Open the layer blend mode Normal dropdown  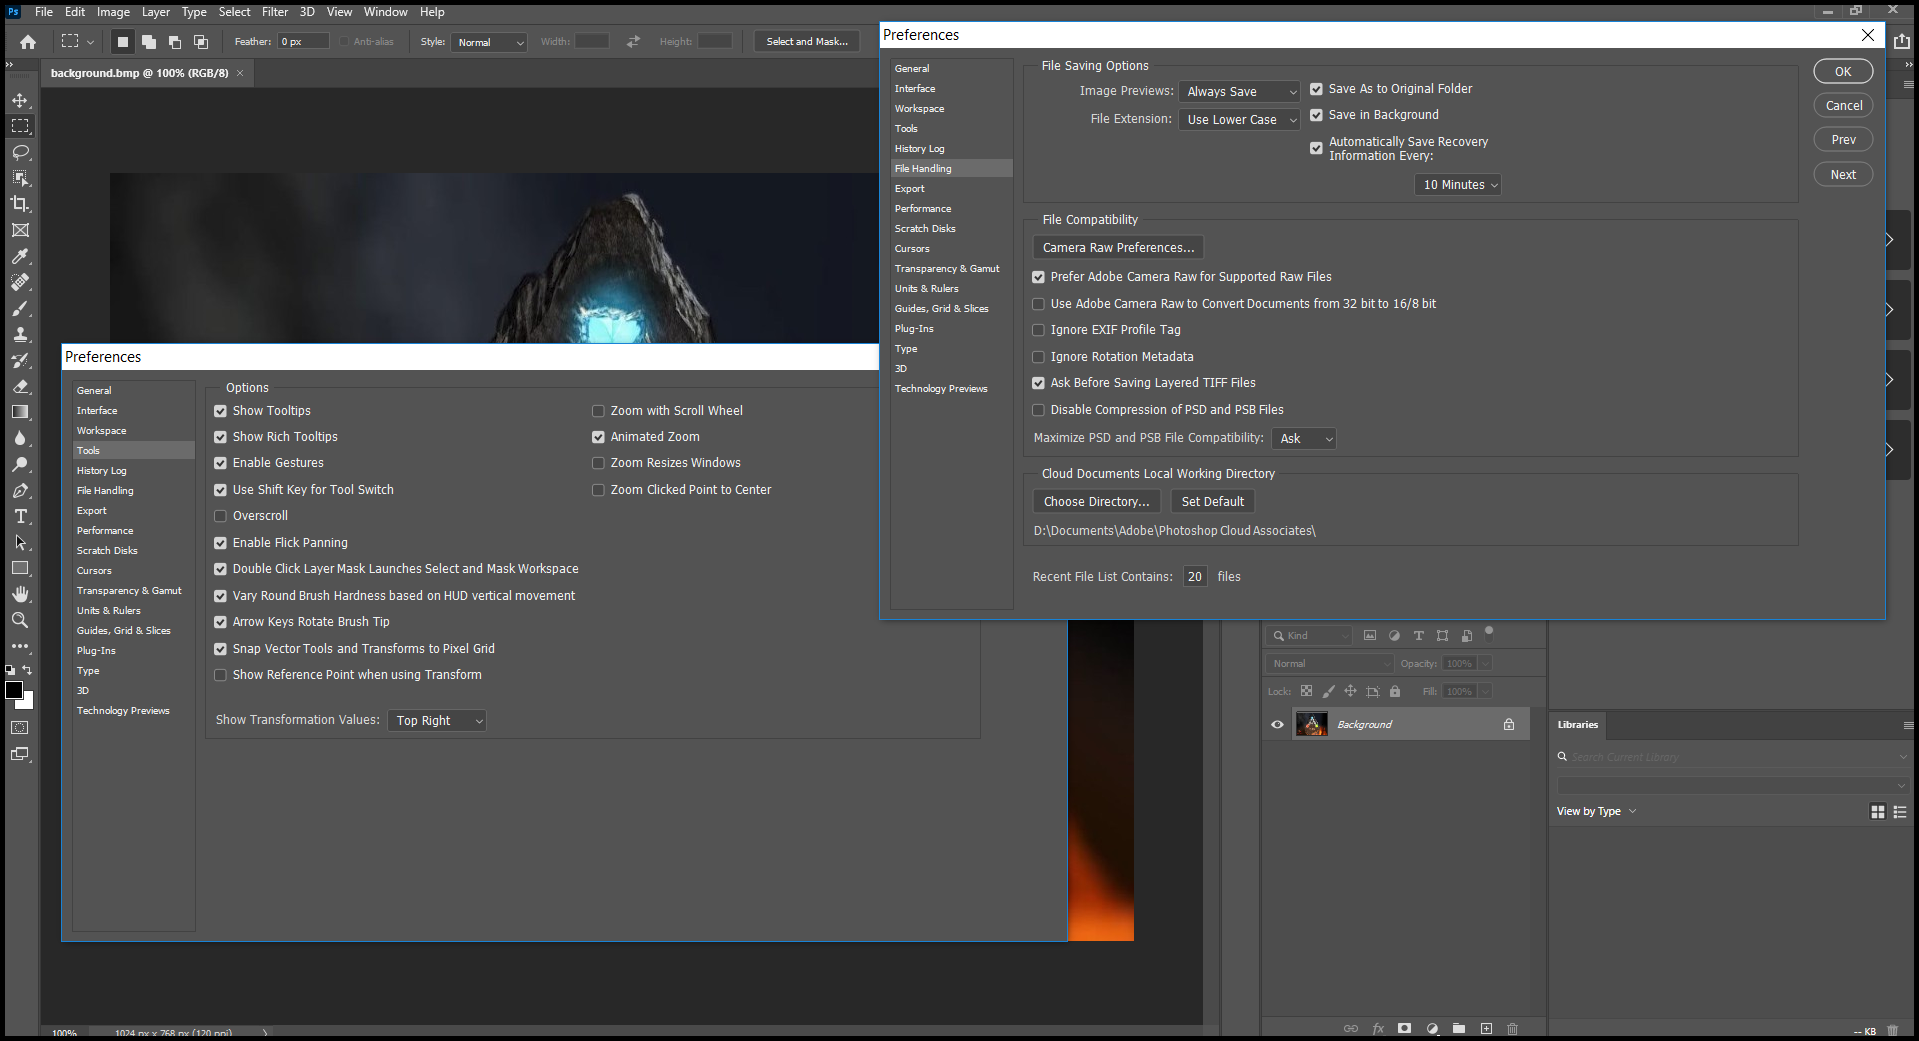pyautogui.click(x=1330, y=664)
